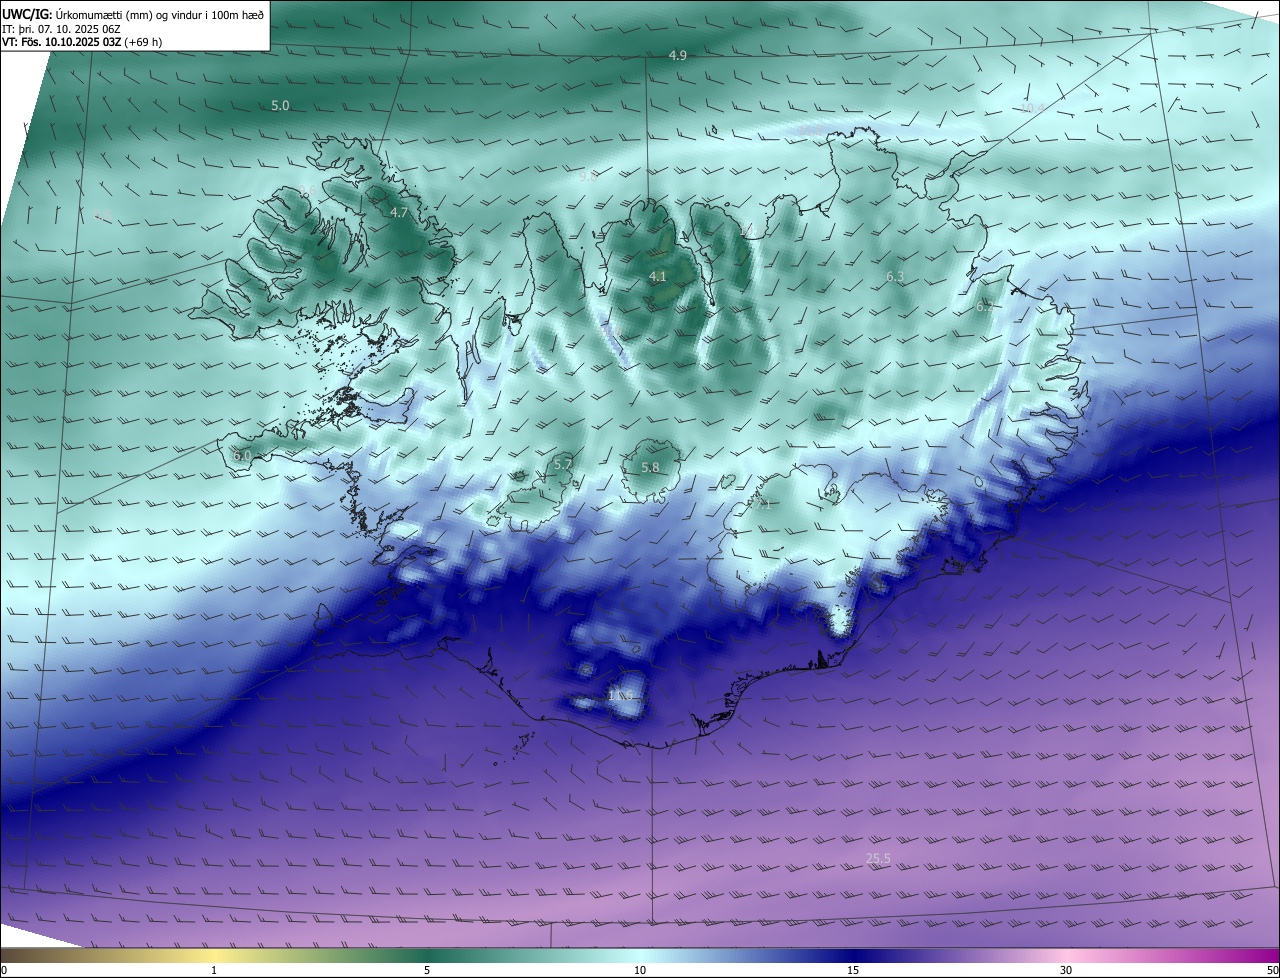Click the color scale tick labeled 15
Screen dimensions: 1280x978
point(853,970)
